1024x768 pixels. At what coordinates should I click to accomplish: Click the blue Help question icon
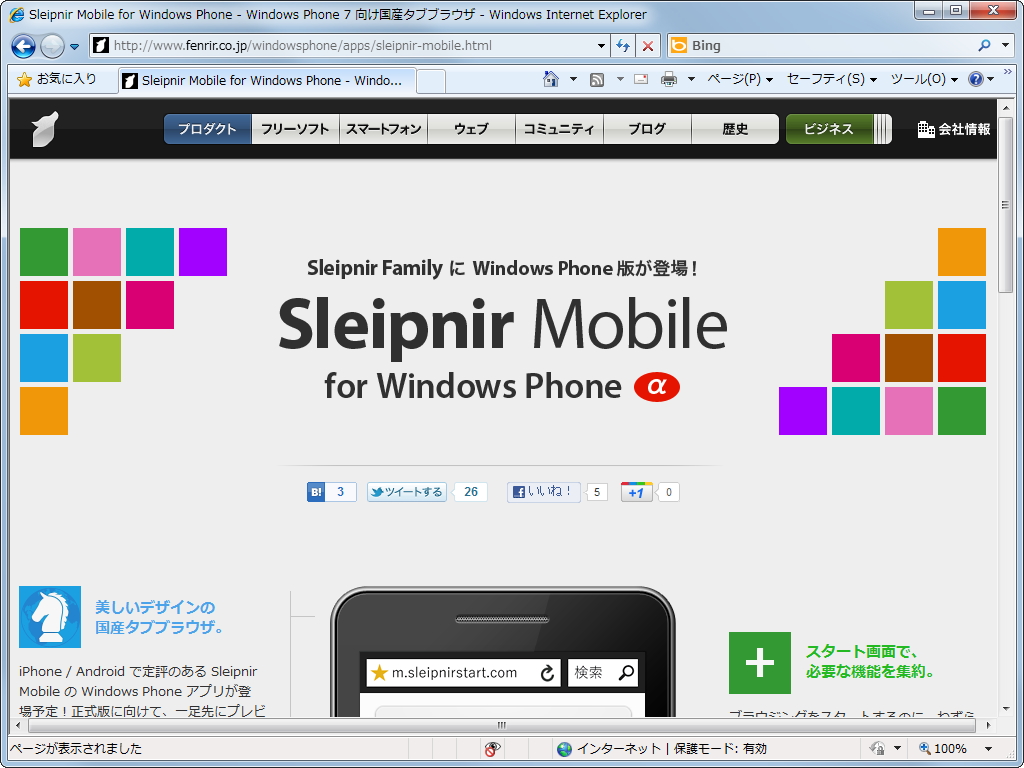point(976,79)
